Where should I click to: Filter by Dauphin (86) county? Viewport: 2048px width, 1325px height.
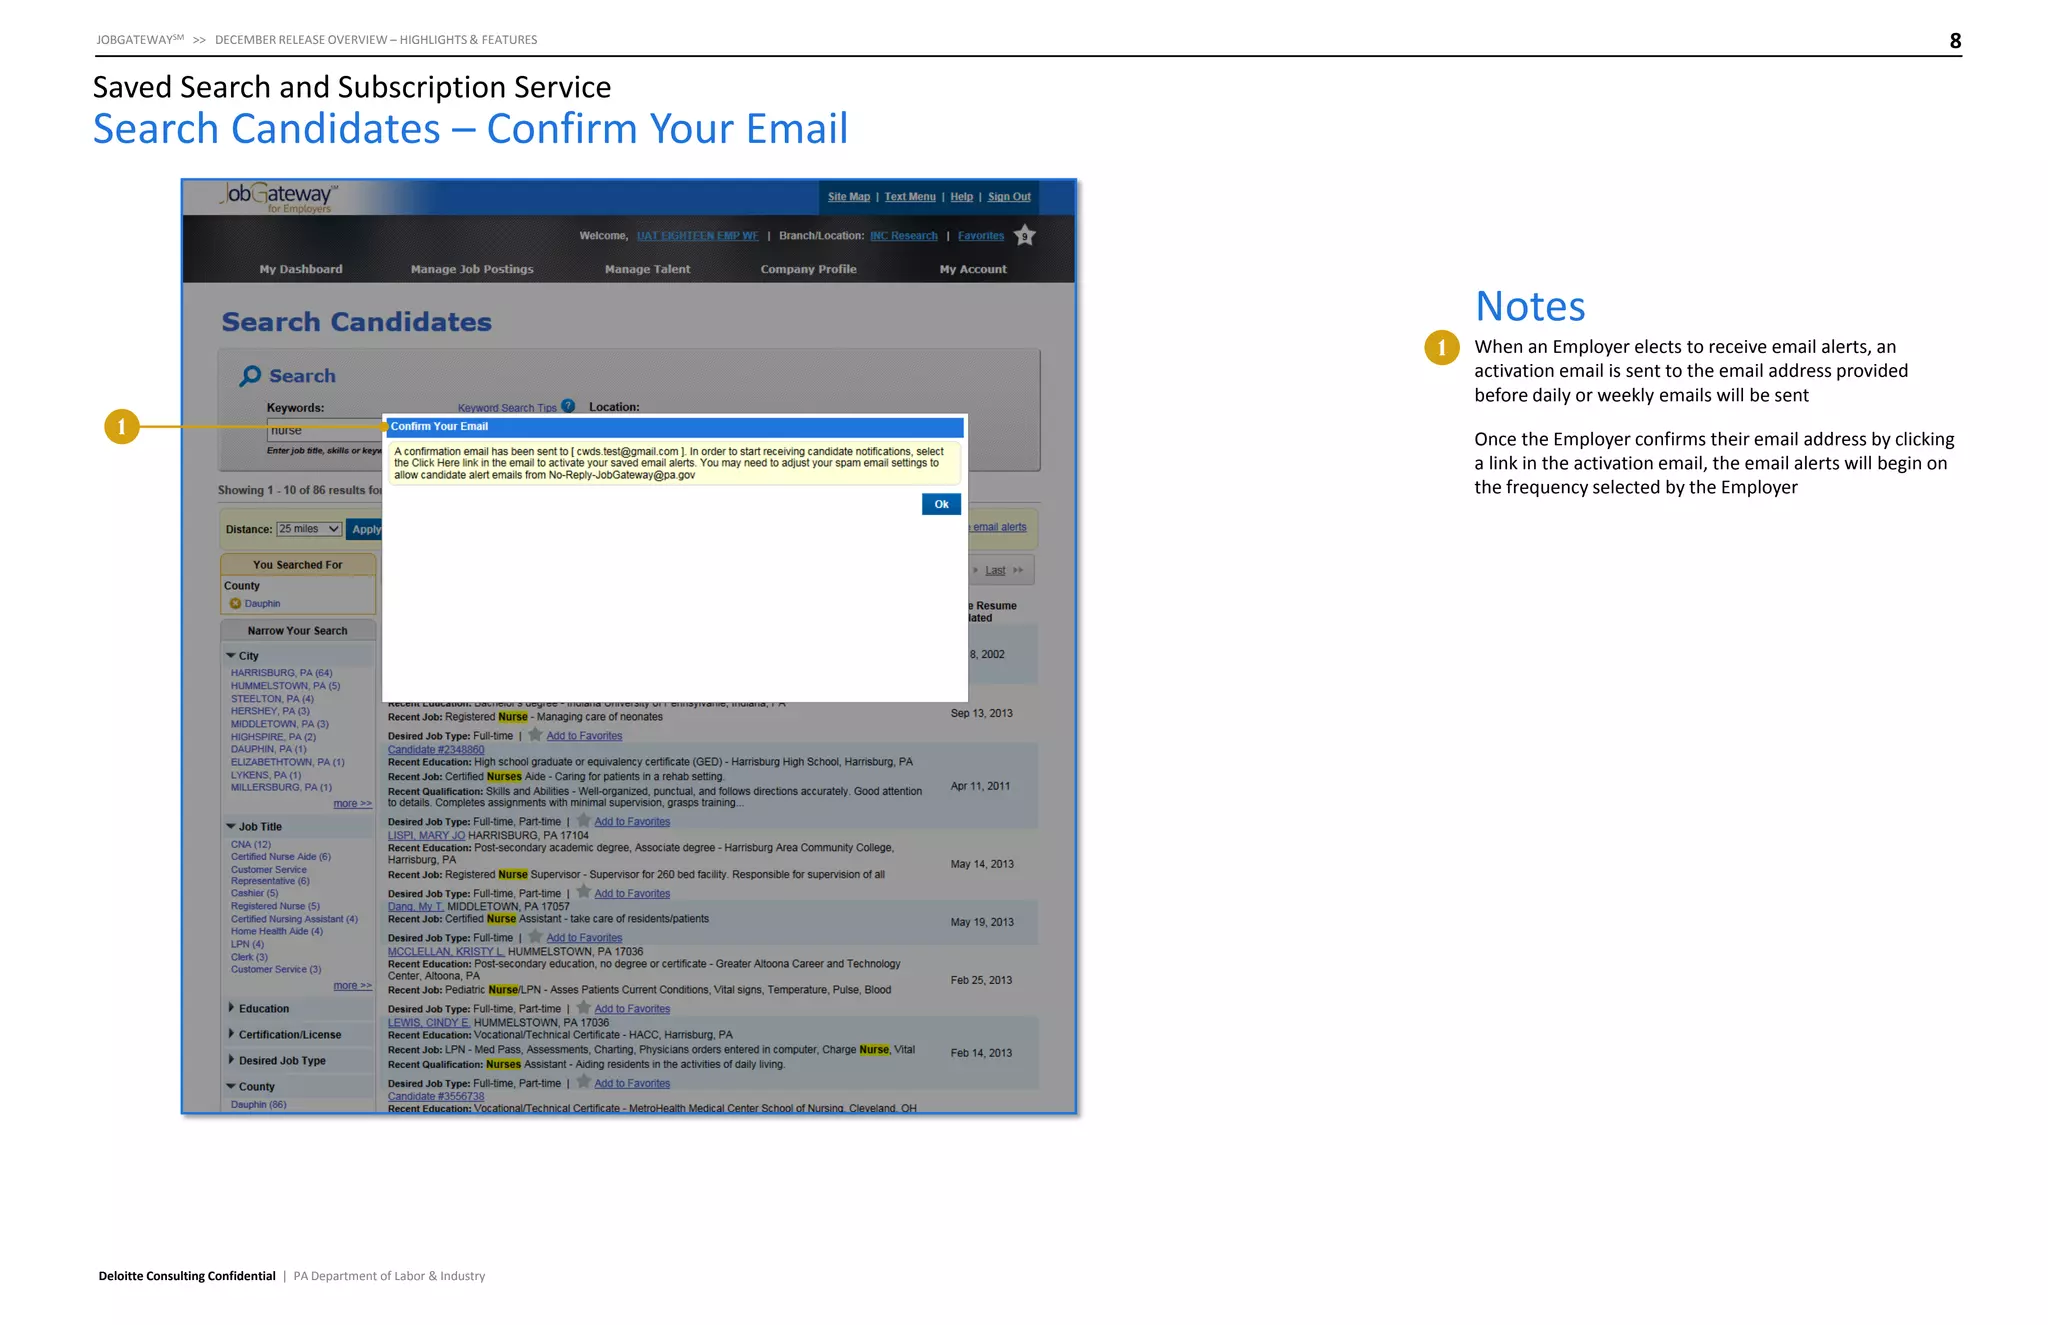coord(258,1105)
